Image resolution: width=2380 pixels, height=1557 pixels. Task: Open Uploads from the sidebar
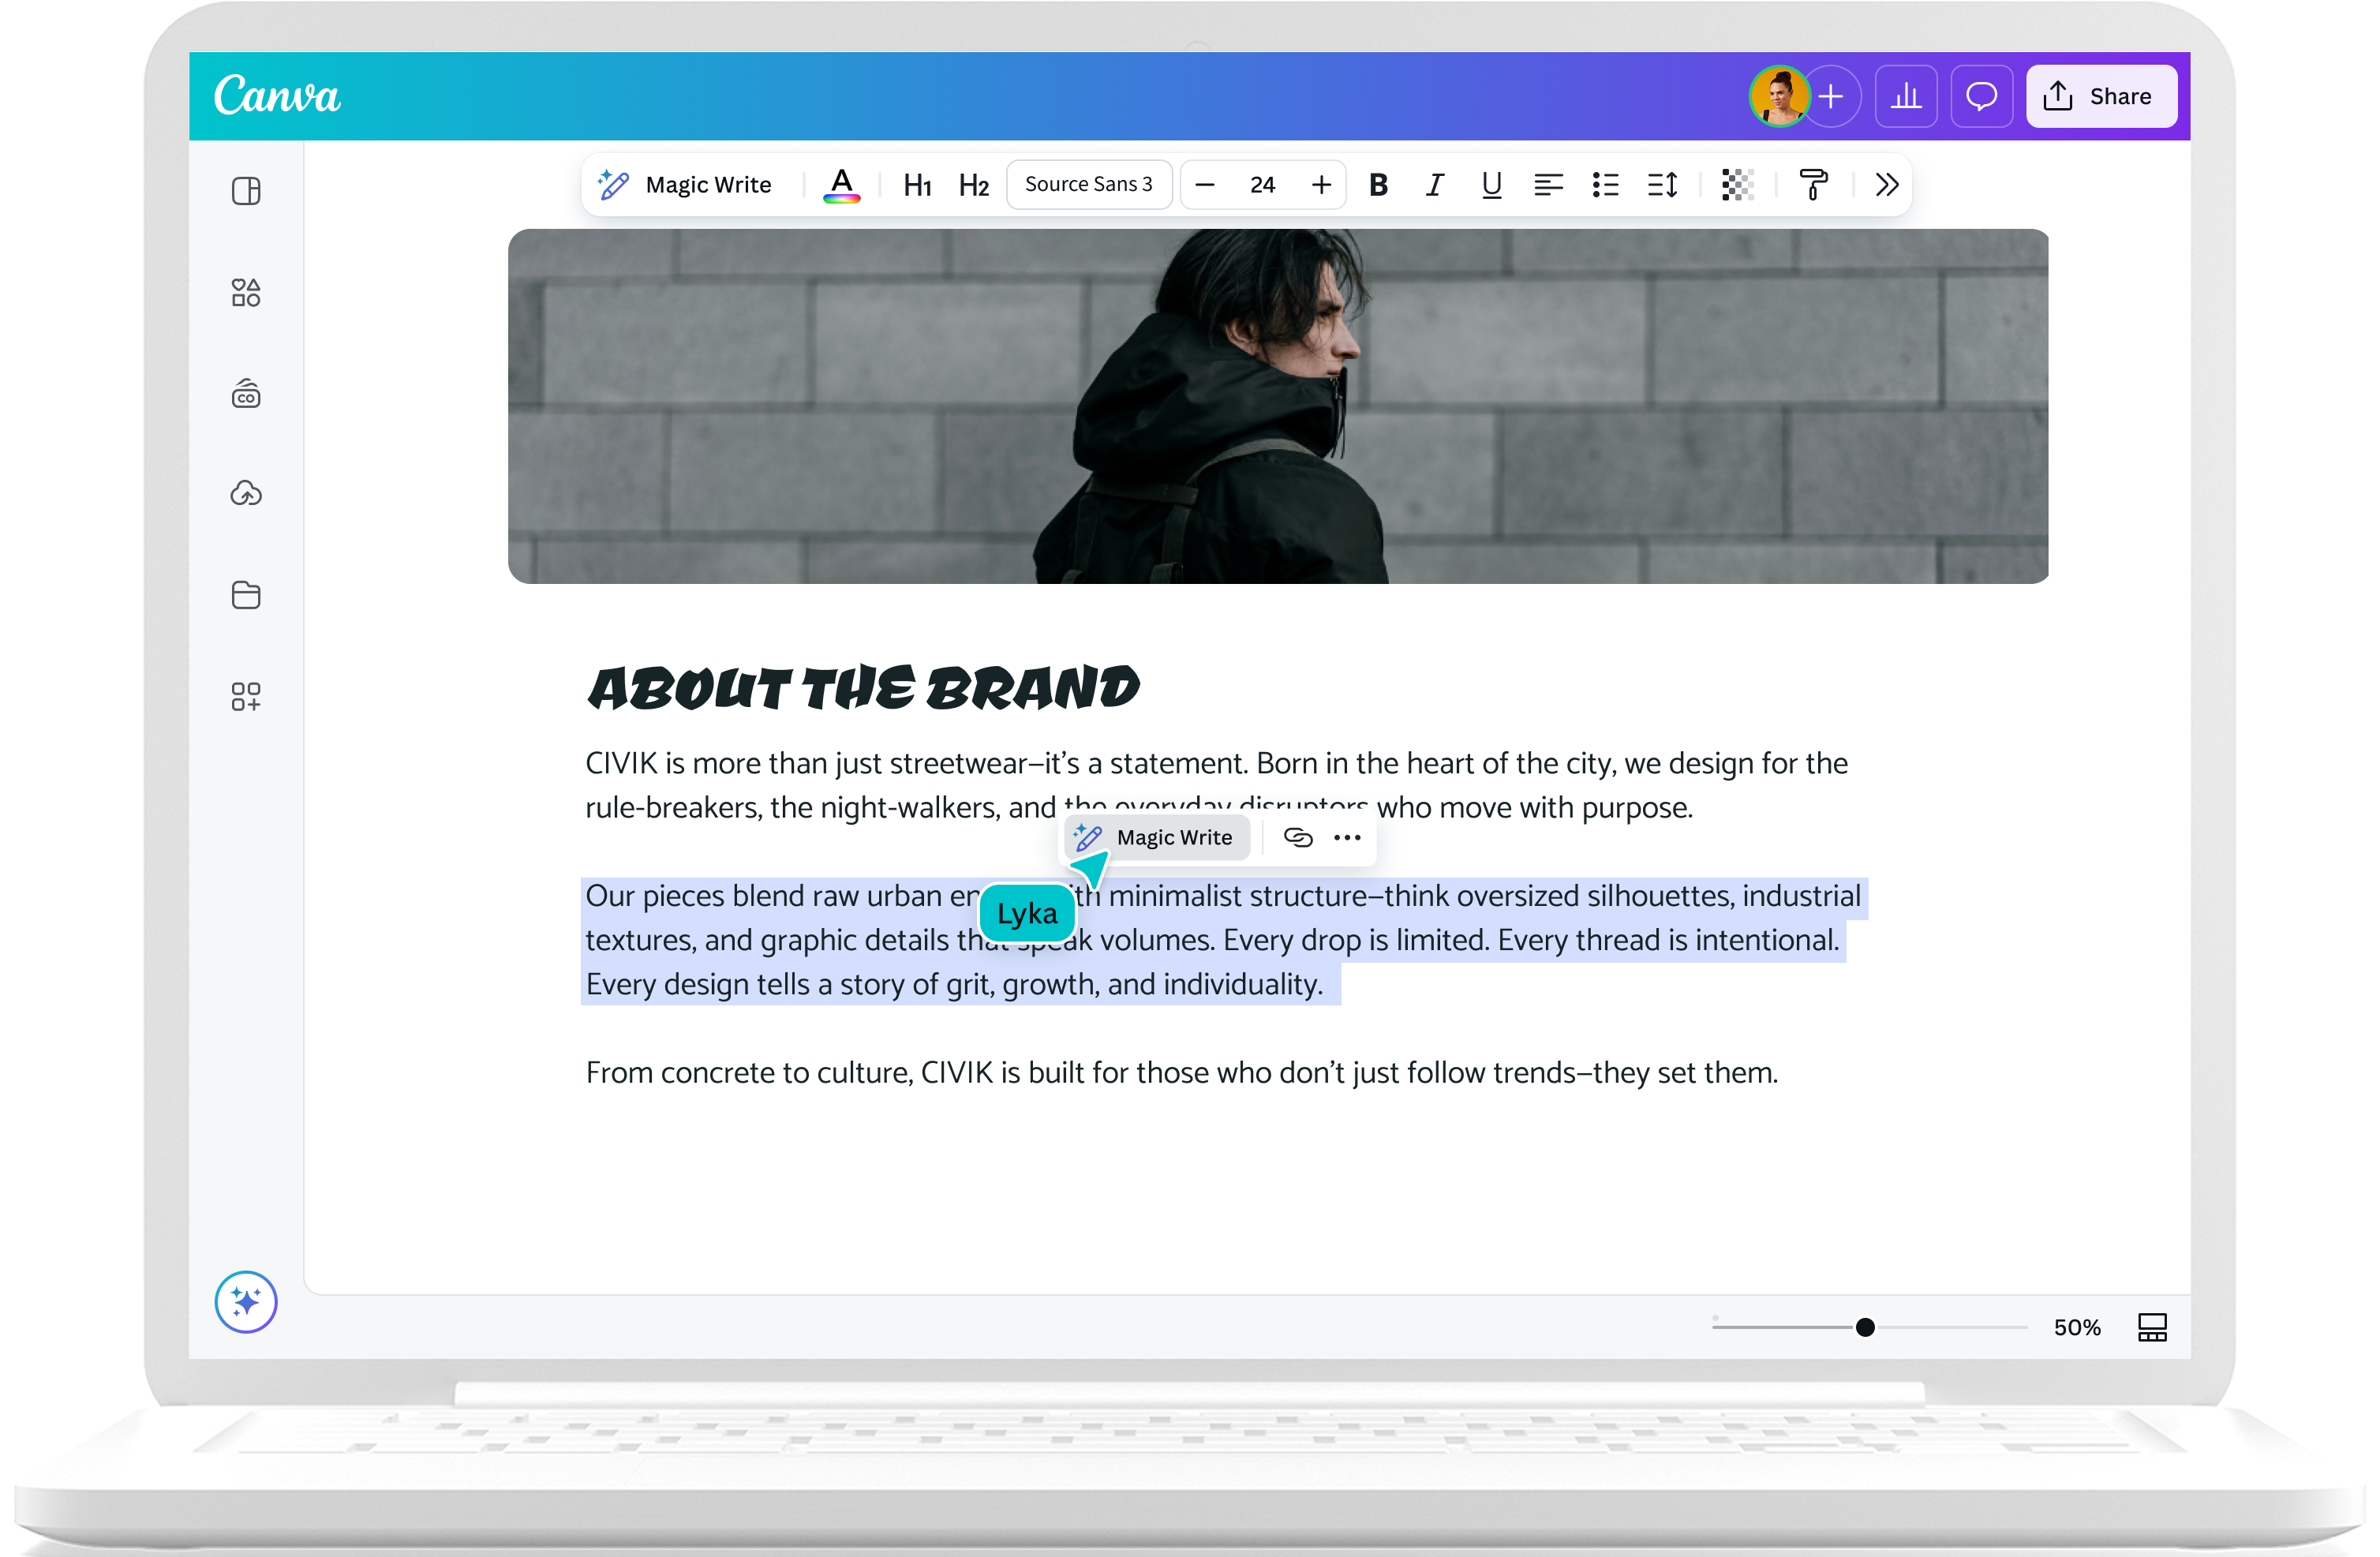click(245, 492)
